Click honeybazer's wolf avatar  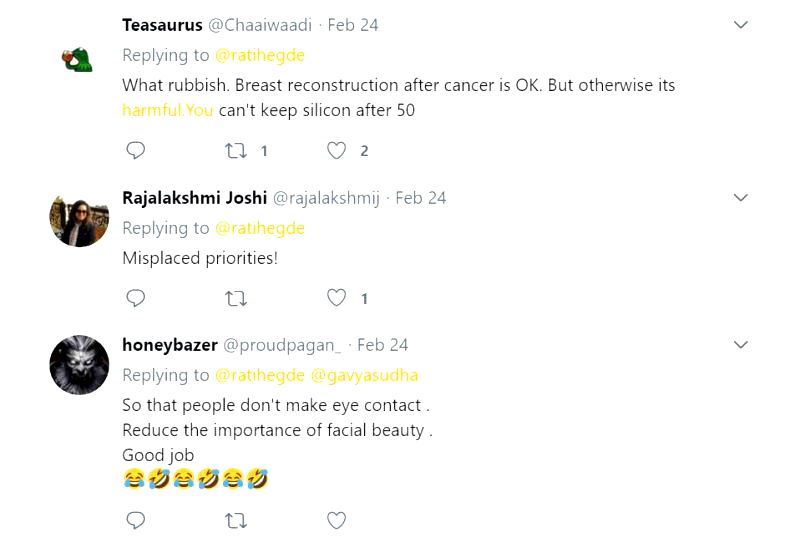coord(78,365)
